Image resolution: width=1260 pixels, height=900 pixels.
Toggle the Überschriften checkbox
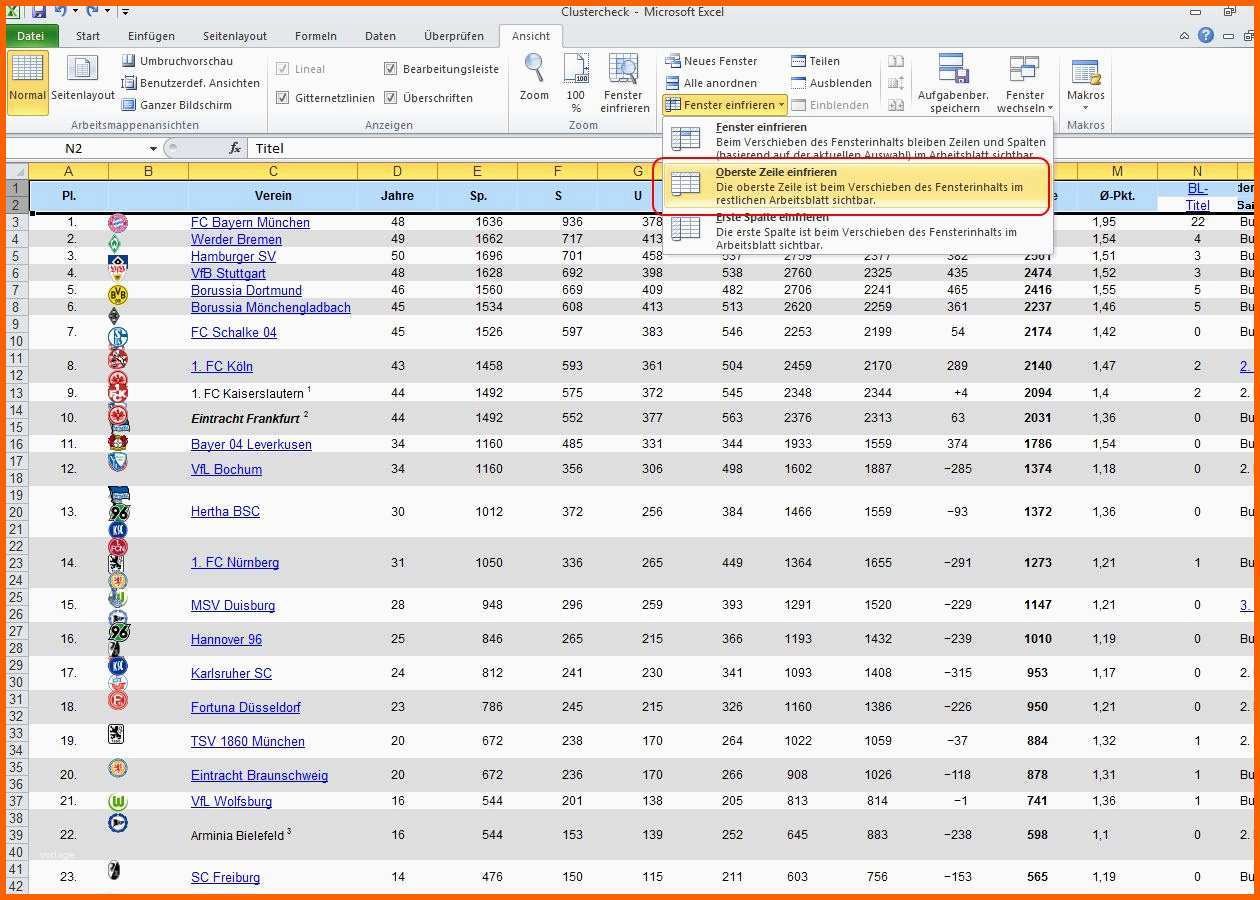coord(391,98)
